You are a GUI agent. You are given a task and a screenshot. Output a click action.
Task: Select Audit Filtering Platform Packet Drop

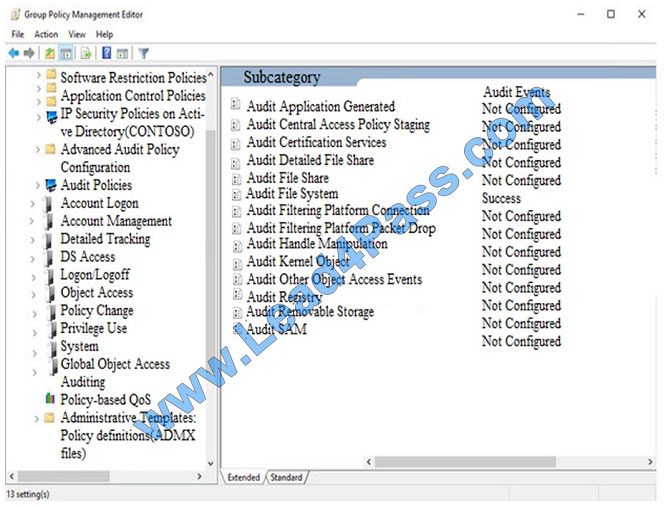[x=341, y=228]
